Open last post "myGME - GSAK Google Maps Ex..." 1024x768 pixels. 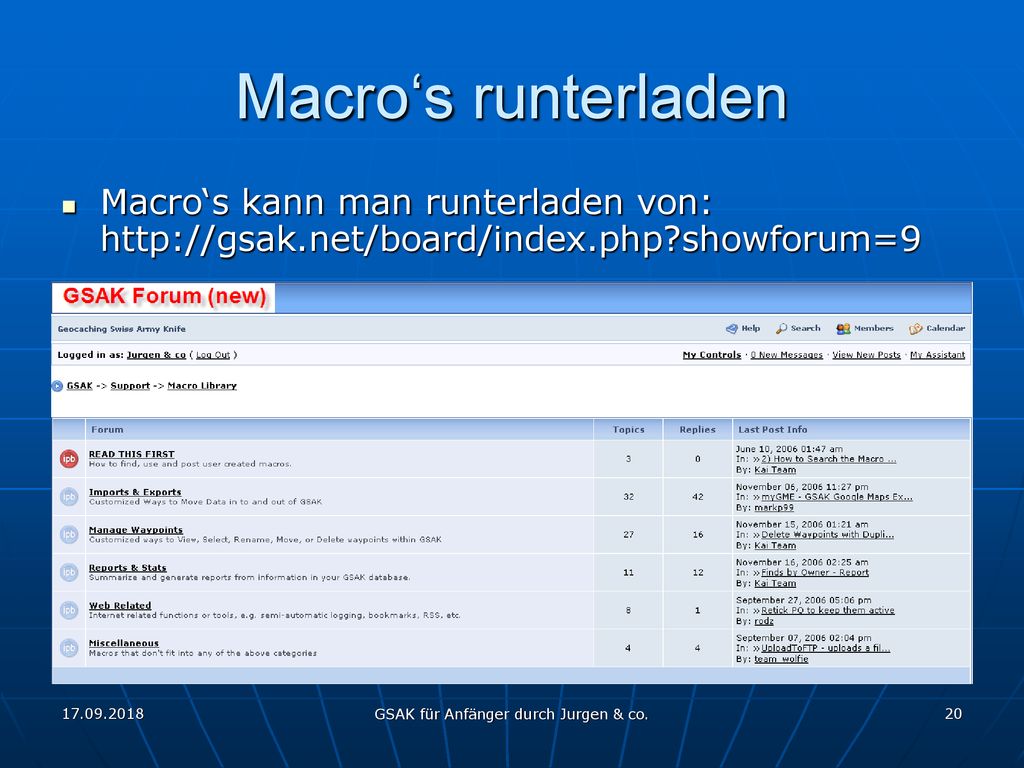(837, 497)
